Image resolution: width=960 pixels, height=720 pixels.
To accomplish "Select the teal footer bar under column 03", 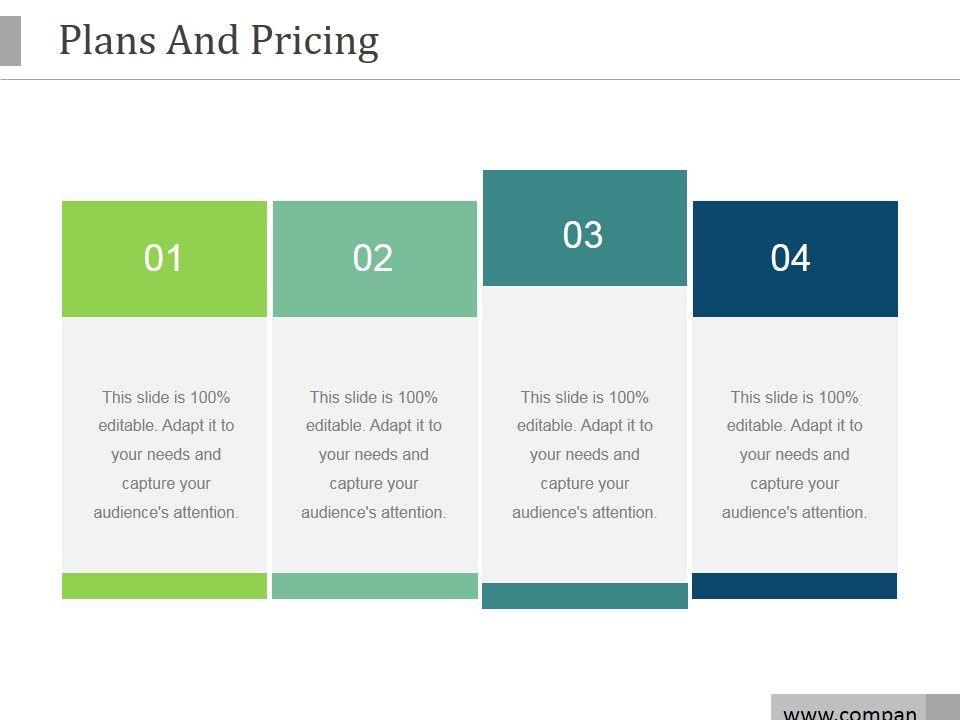I will point(584,596).
